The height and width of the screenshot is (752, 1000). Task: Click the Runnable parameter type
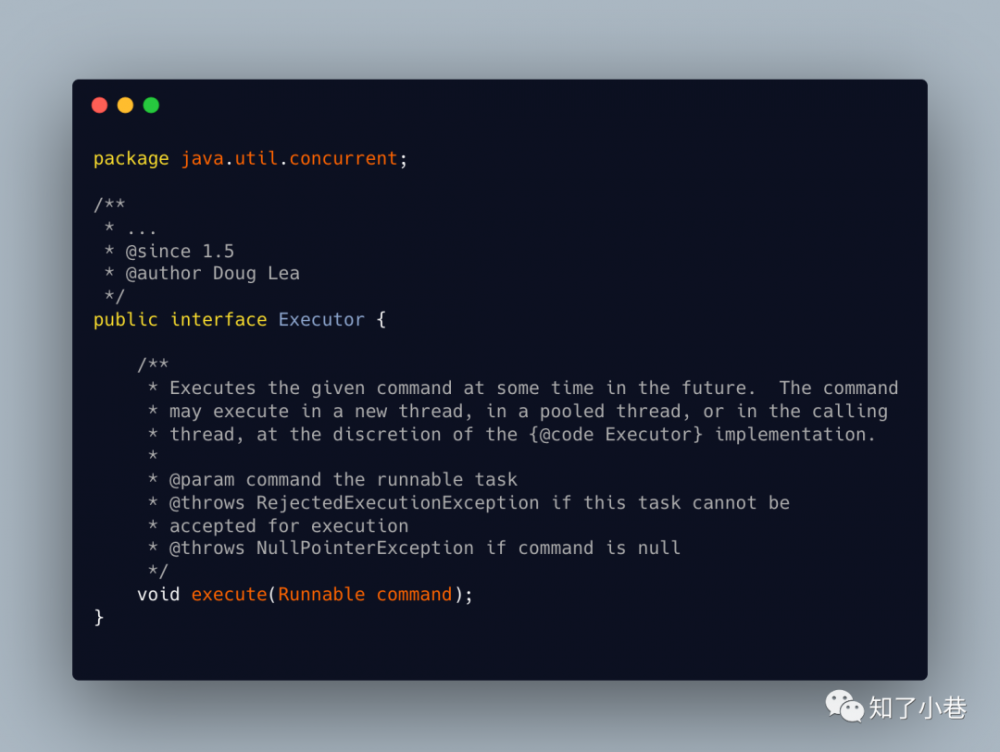321,594
